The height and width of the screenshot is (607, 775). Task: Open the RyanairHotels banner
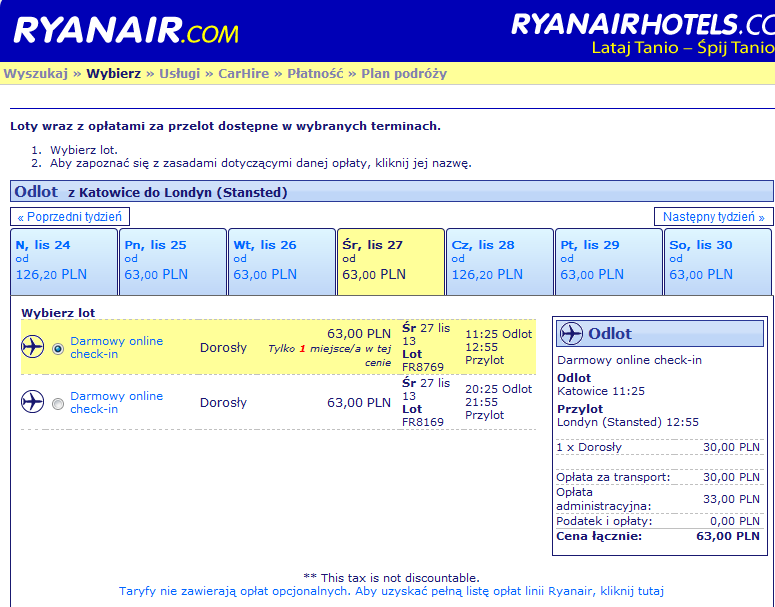click(643, 34)
